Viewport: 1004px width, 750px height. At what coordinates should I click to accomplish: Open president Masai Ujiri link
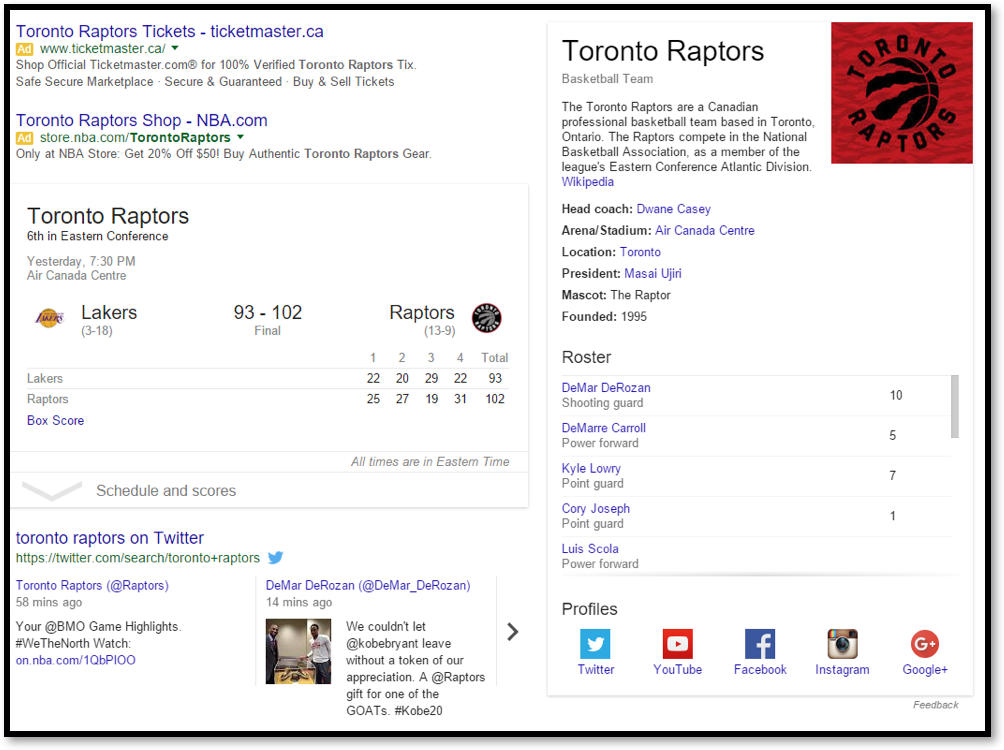tap(652, 273)
